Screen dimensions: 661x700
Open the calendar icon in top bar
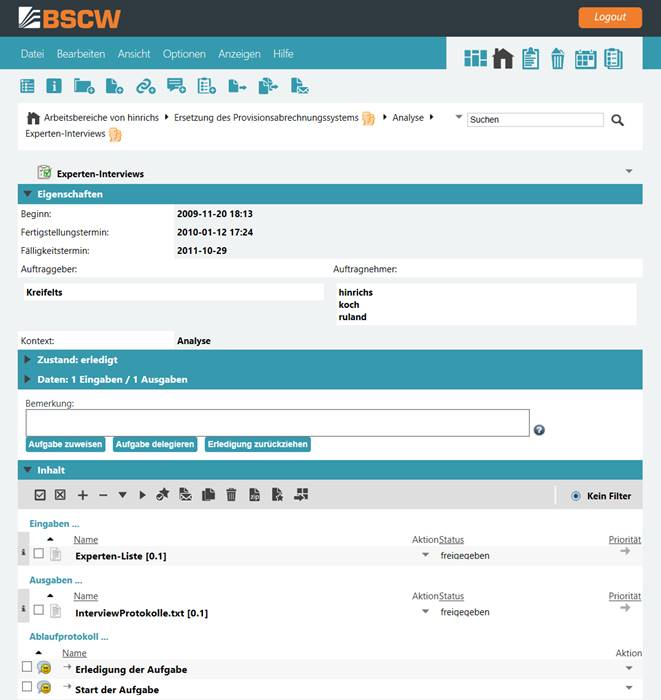click(585, 59)
